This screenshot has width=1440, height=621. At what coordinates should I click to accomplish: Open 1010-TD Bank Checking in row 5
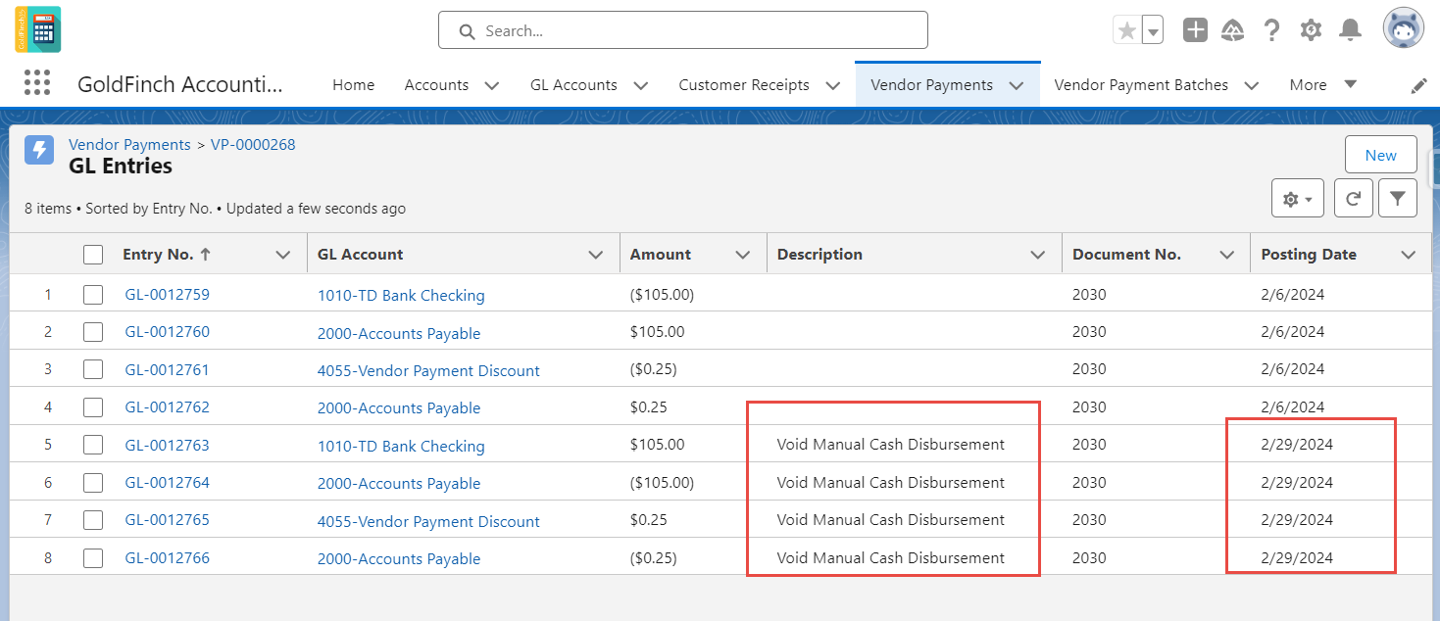[x=401, y=446]
